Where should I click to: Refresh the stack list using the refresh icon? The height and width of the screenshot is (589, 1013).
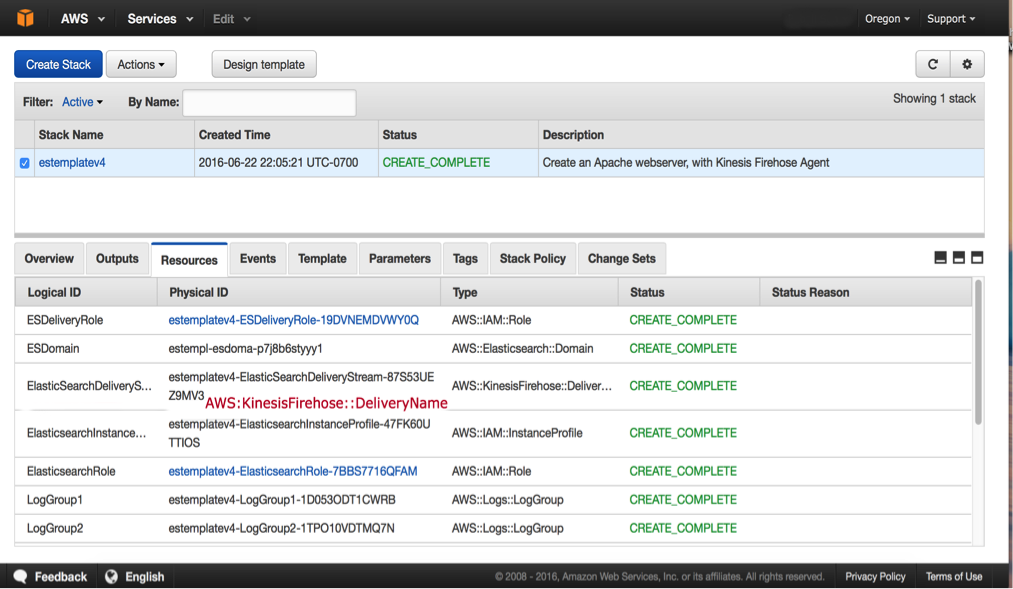tap(933, 63)
